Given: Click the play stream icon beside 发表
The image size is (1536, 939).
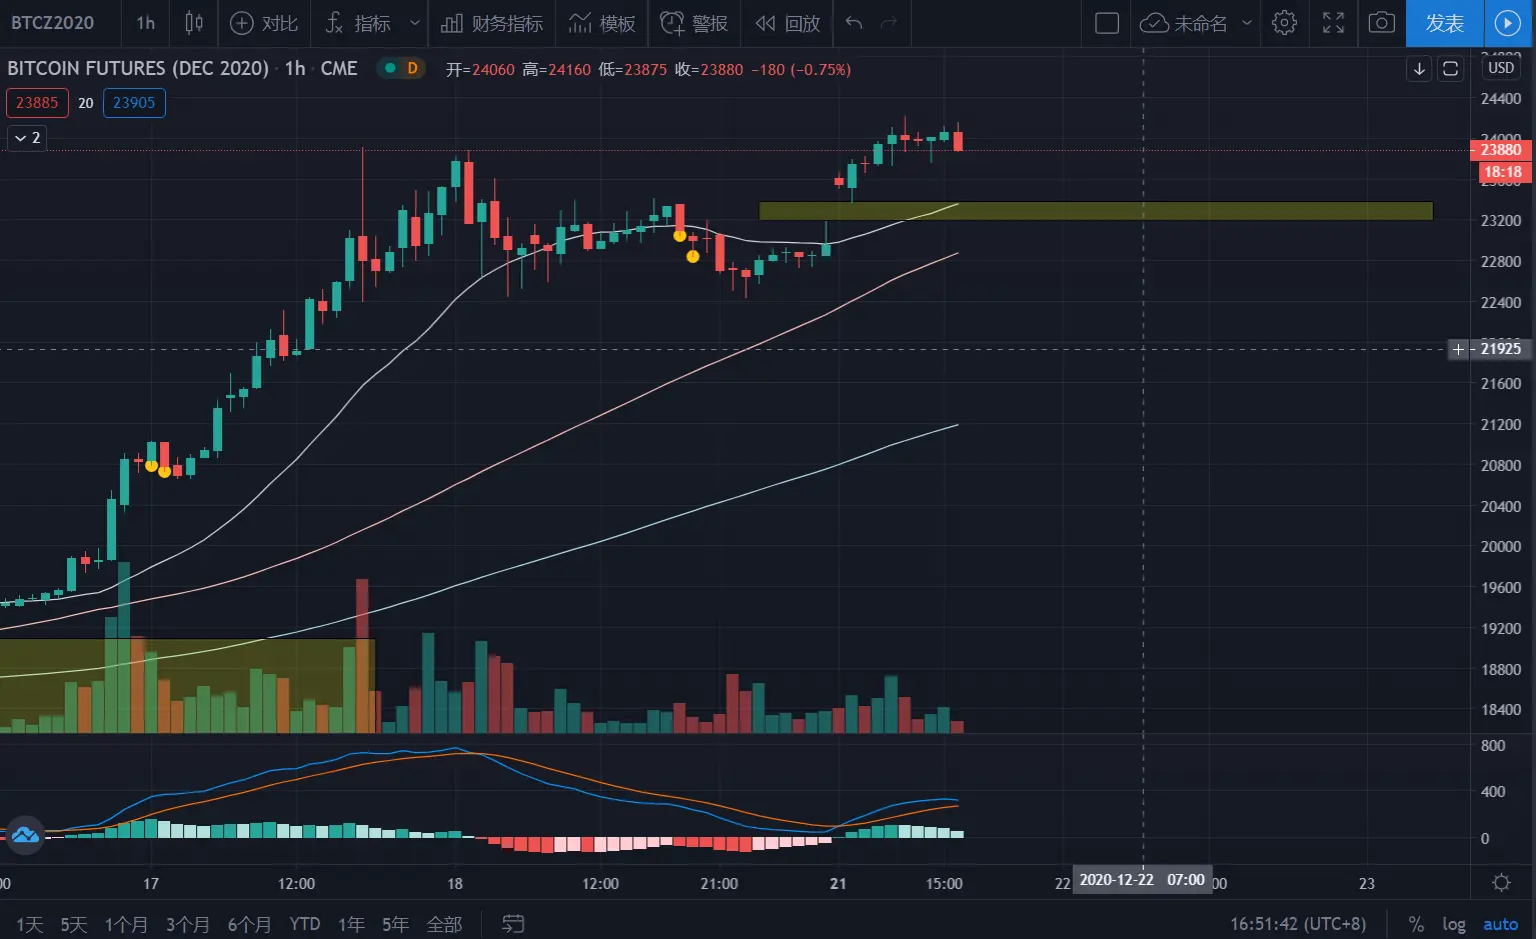Looking at the screenshot, I should click(1507, 23).
